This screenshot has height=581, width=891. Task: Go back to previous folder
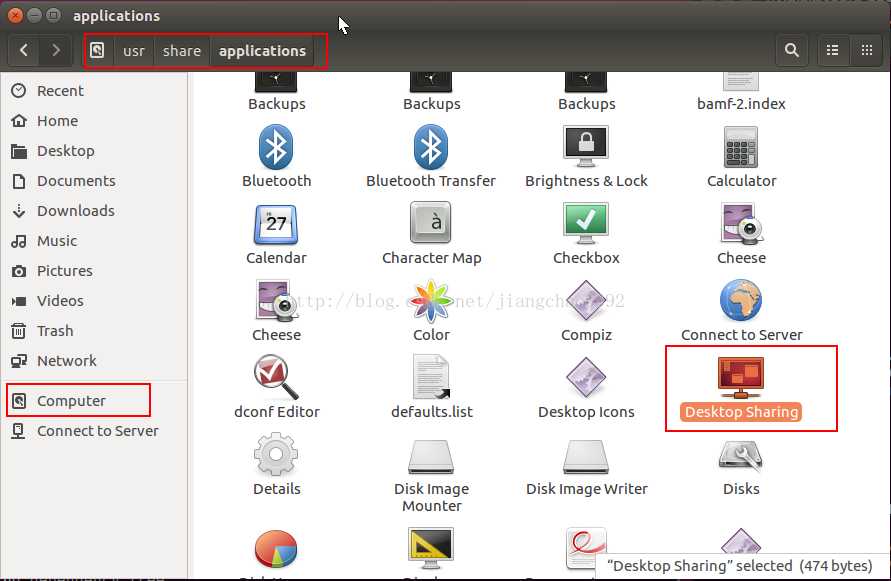(x=24, y=51)
